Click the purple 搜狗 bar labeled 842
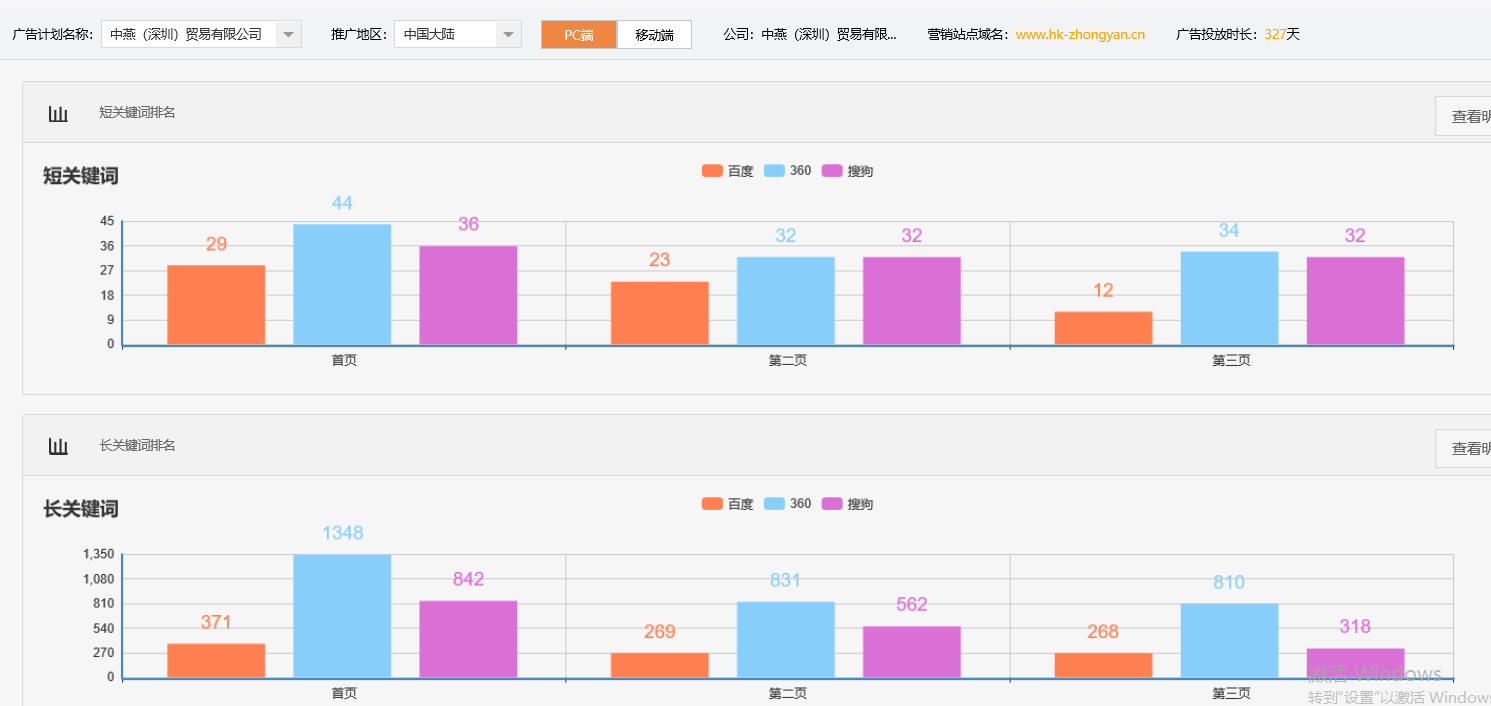Viewport: 1491px width, 706px height. [468, 640]
